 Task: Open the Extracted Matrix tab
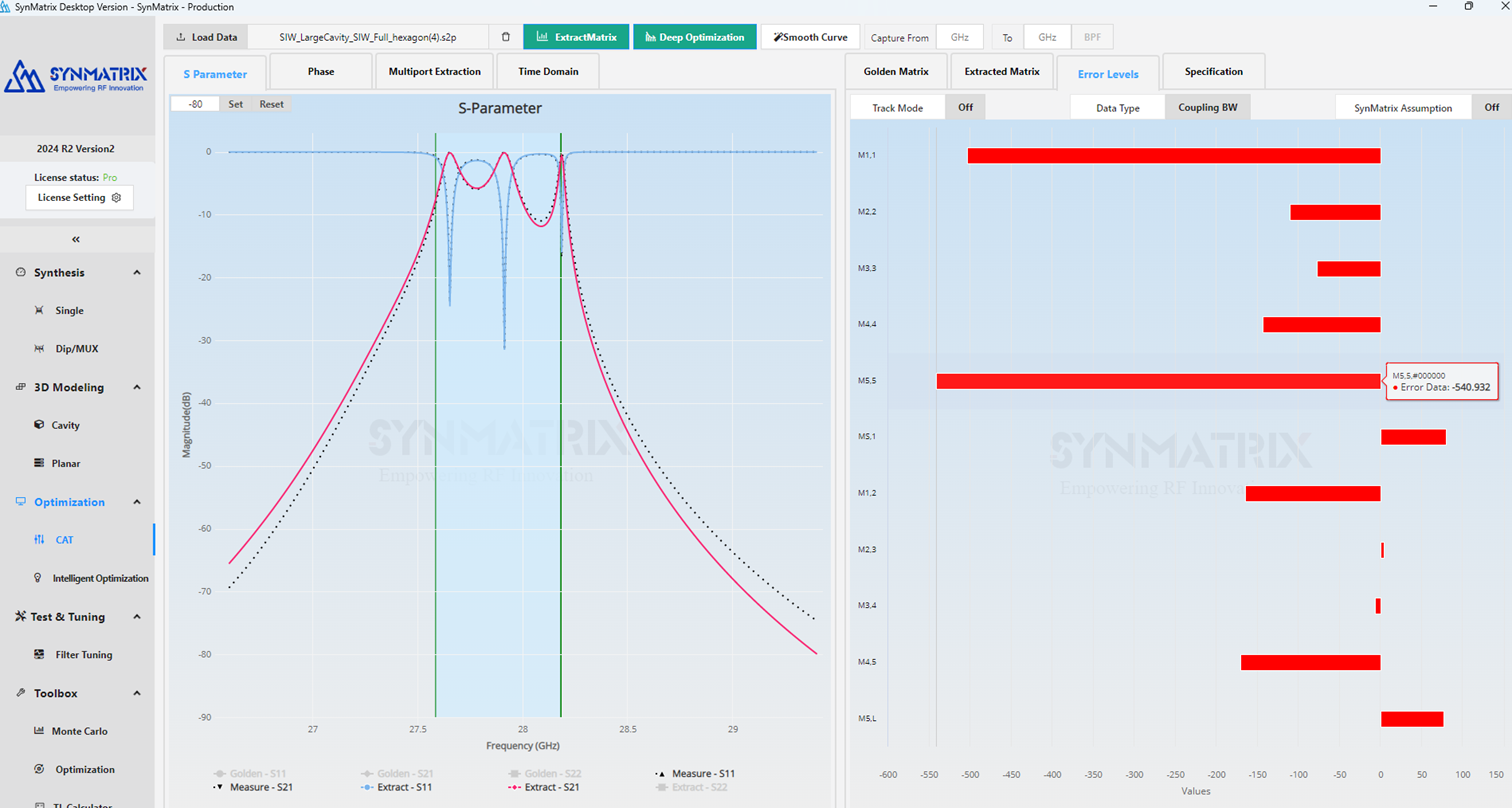[x=1002, y=72]
